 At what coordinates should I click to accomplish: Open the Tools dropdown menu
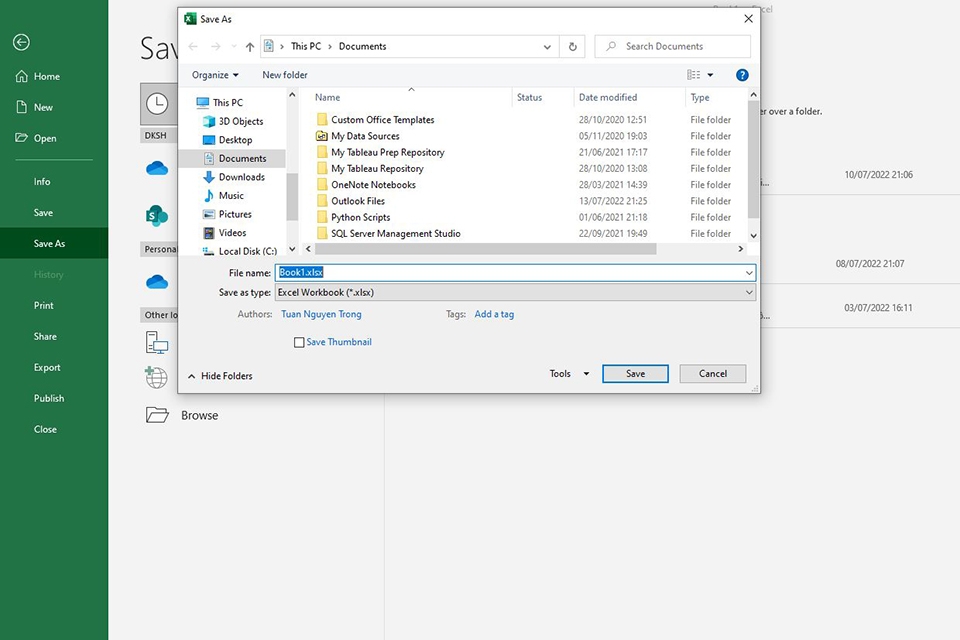point(566,374)
